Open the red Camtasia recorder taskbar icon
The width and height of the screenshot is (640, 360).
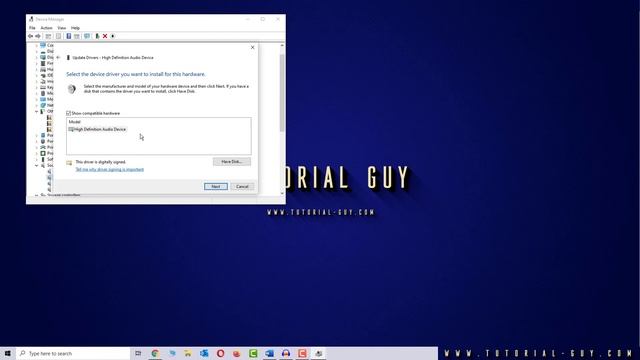[302, 353]
